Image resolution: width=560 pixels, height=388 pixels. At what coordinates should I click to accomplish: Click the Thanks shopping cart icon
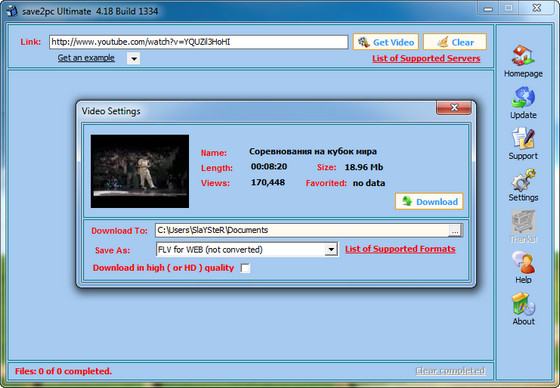523,222
